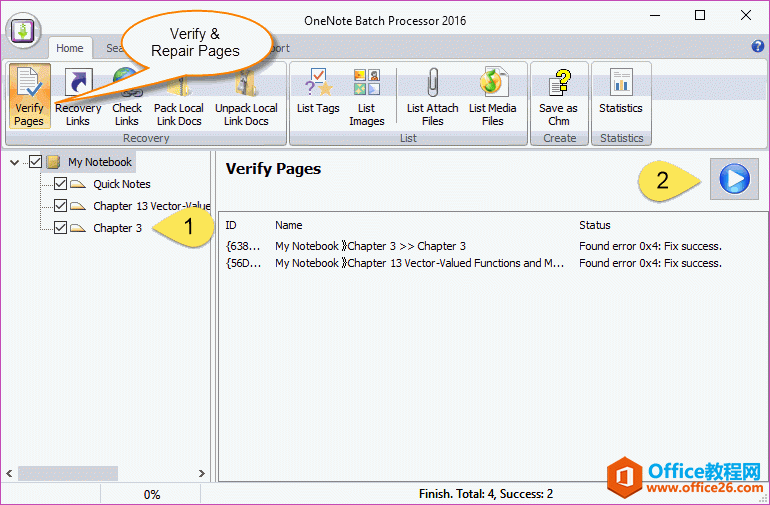Screen dimensions: 770x505
Task: Click the Chapter 13 section icon
Action: click(78, 206)
